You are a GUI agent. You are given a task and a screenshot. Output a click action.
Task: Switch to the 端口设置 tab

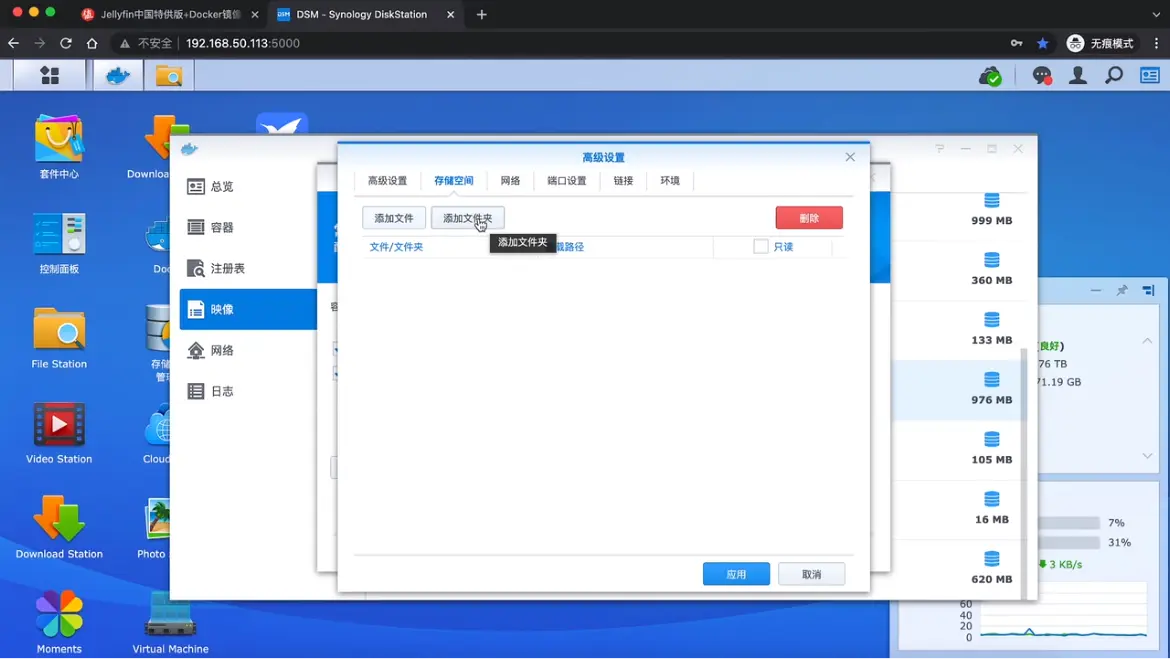pyautogui.click(x=566, y=181)
